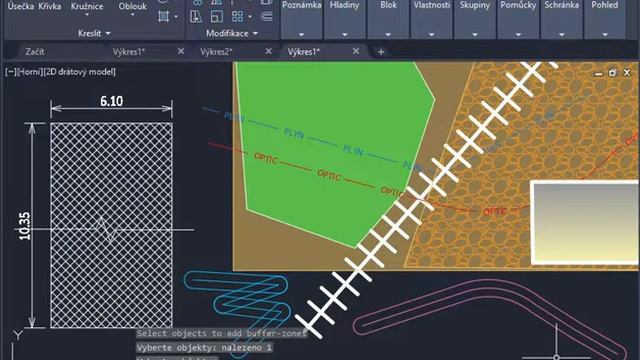Expand the Pohled panel
This screenshot has width=640, height=360.
(x=605, y=35)
